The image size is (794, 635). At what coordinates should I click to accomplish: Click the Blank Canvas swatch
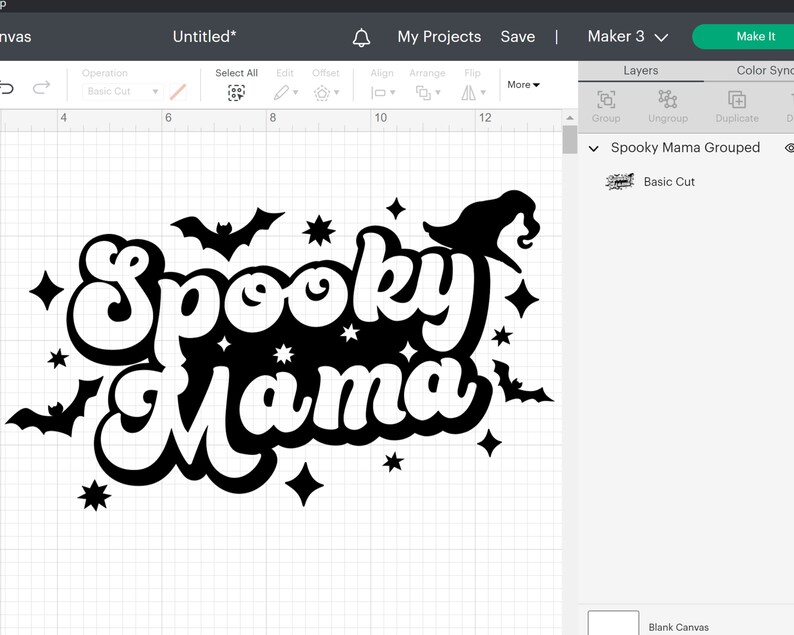613,622
